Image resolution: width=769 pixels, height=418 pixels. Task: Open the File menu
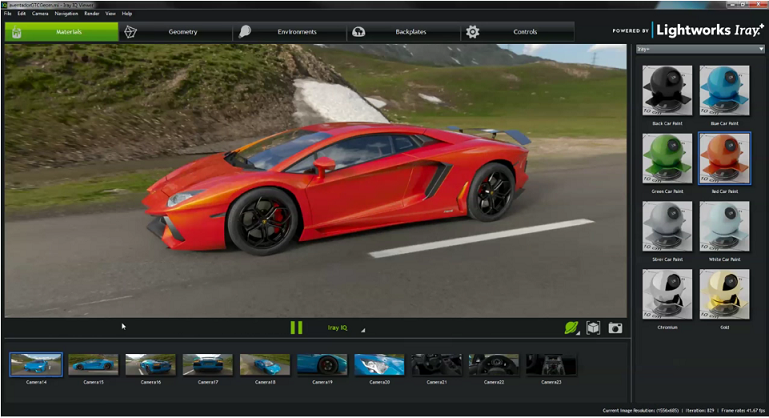point(8,14)
